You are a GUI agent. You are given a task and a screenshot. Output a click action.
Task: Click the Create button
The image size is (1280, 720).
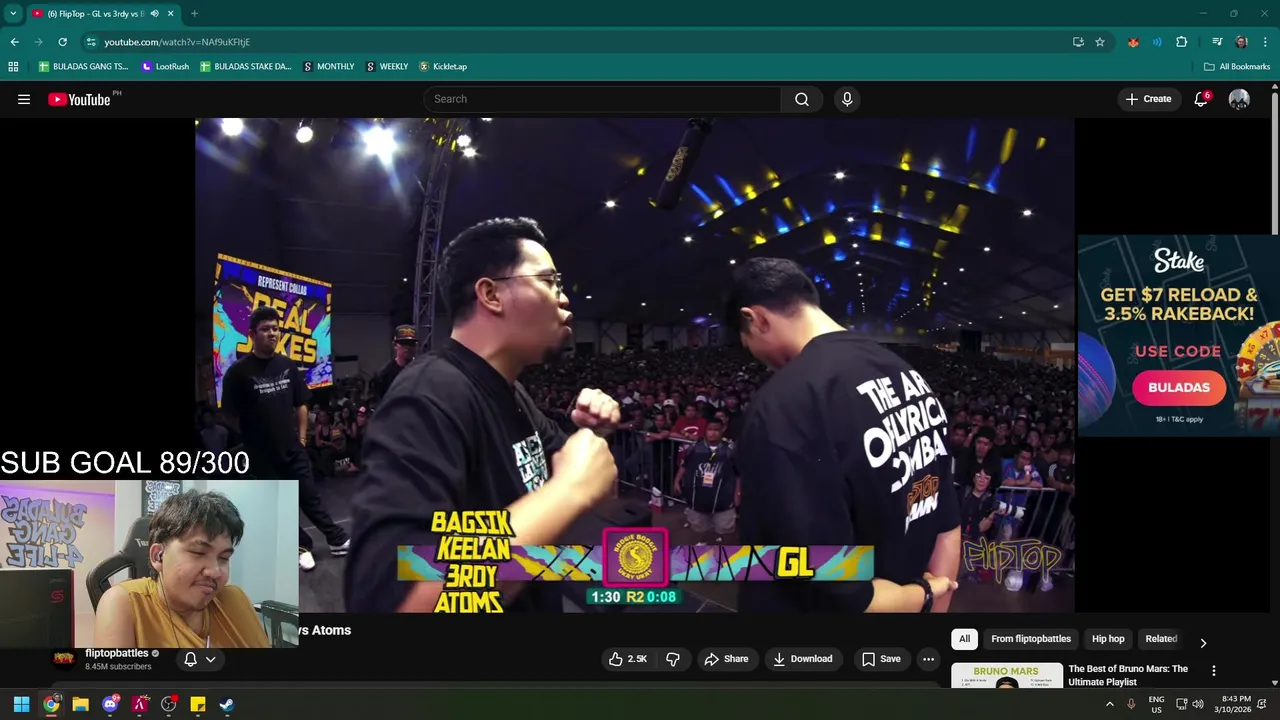click(x=1148, y=99)
